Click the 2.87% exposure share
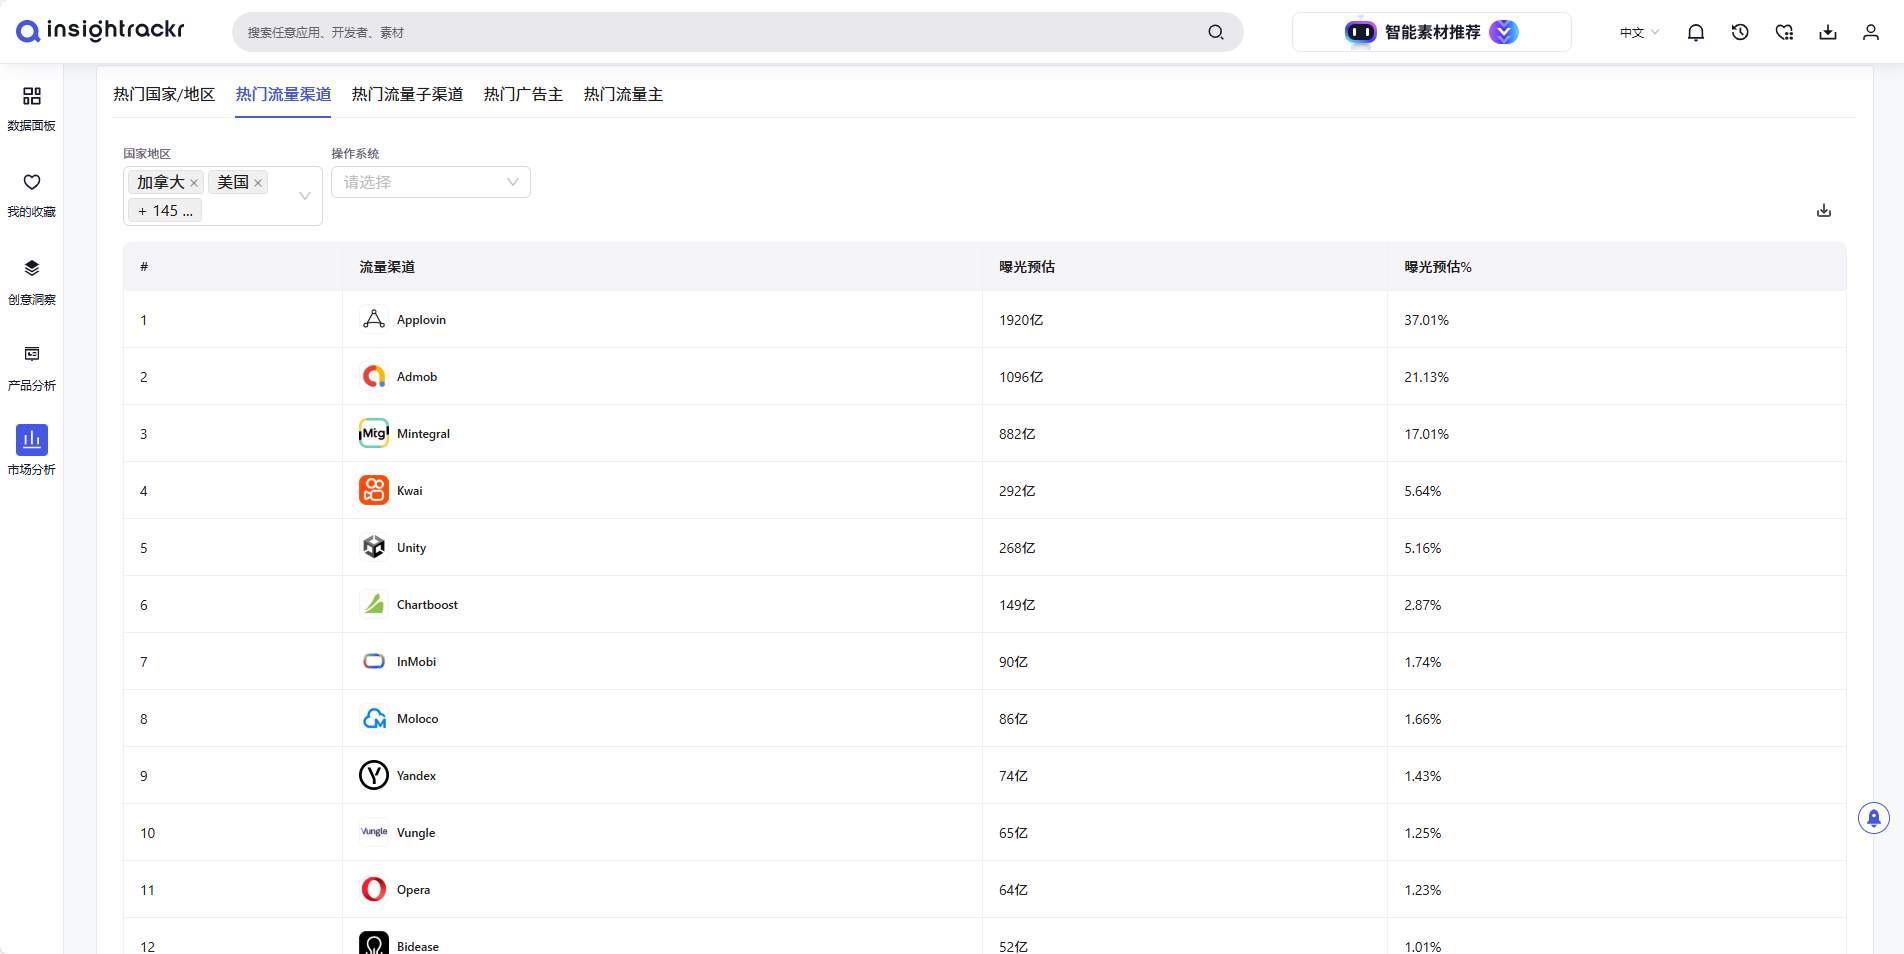This screenshot has height=954, width=1904. point(1422,605)
